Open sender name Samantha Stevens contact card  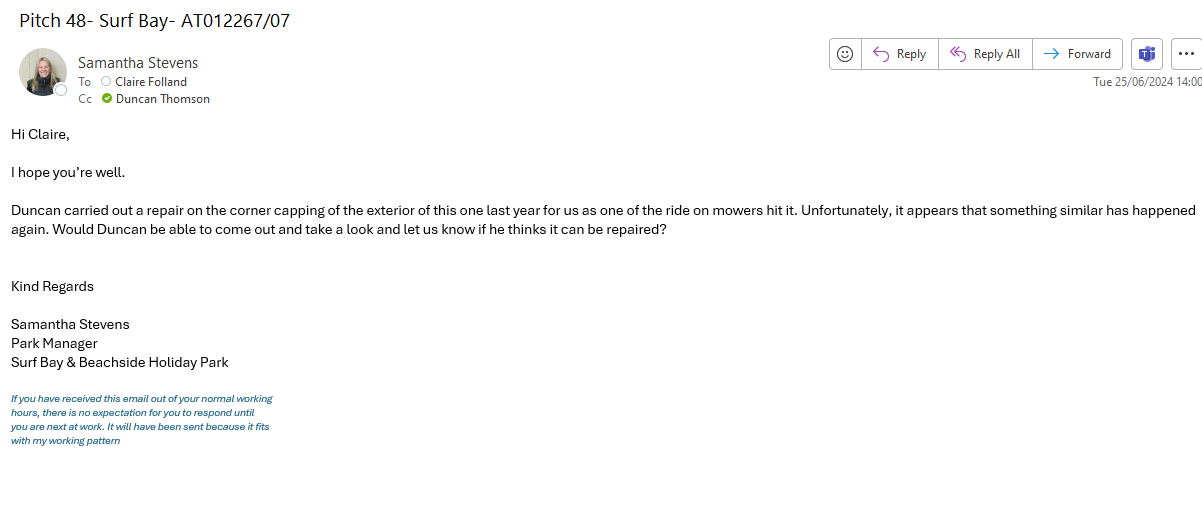point(138,63)
